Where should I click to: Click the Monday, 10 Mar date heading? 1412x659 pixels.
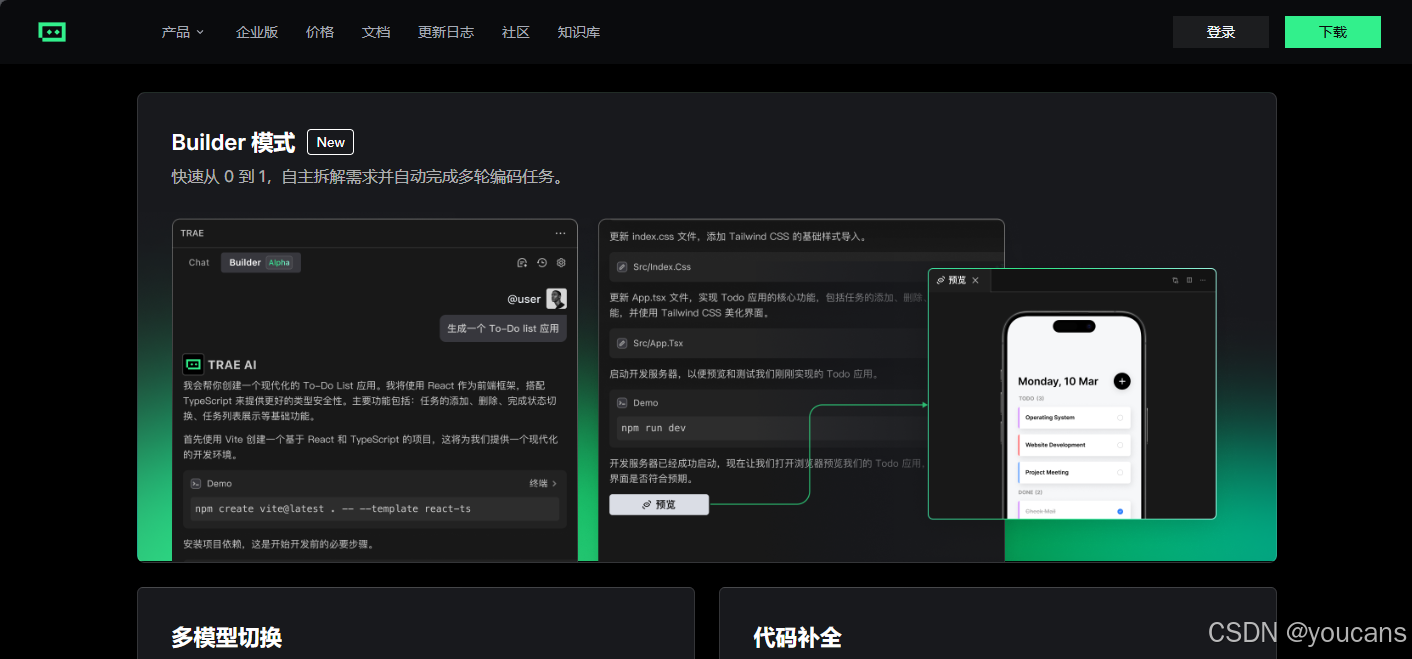[1058, 381]
